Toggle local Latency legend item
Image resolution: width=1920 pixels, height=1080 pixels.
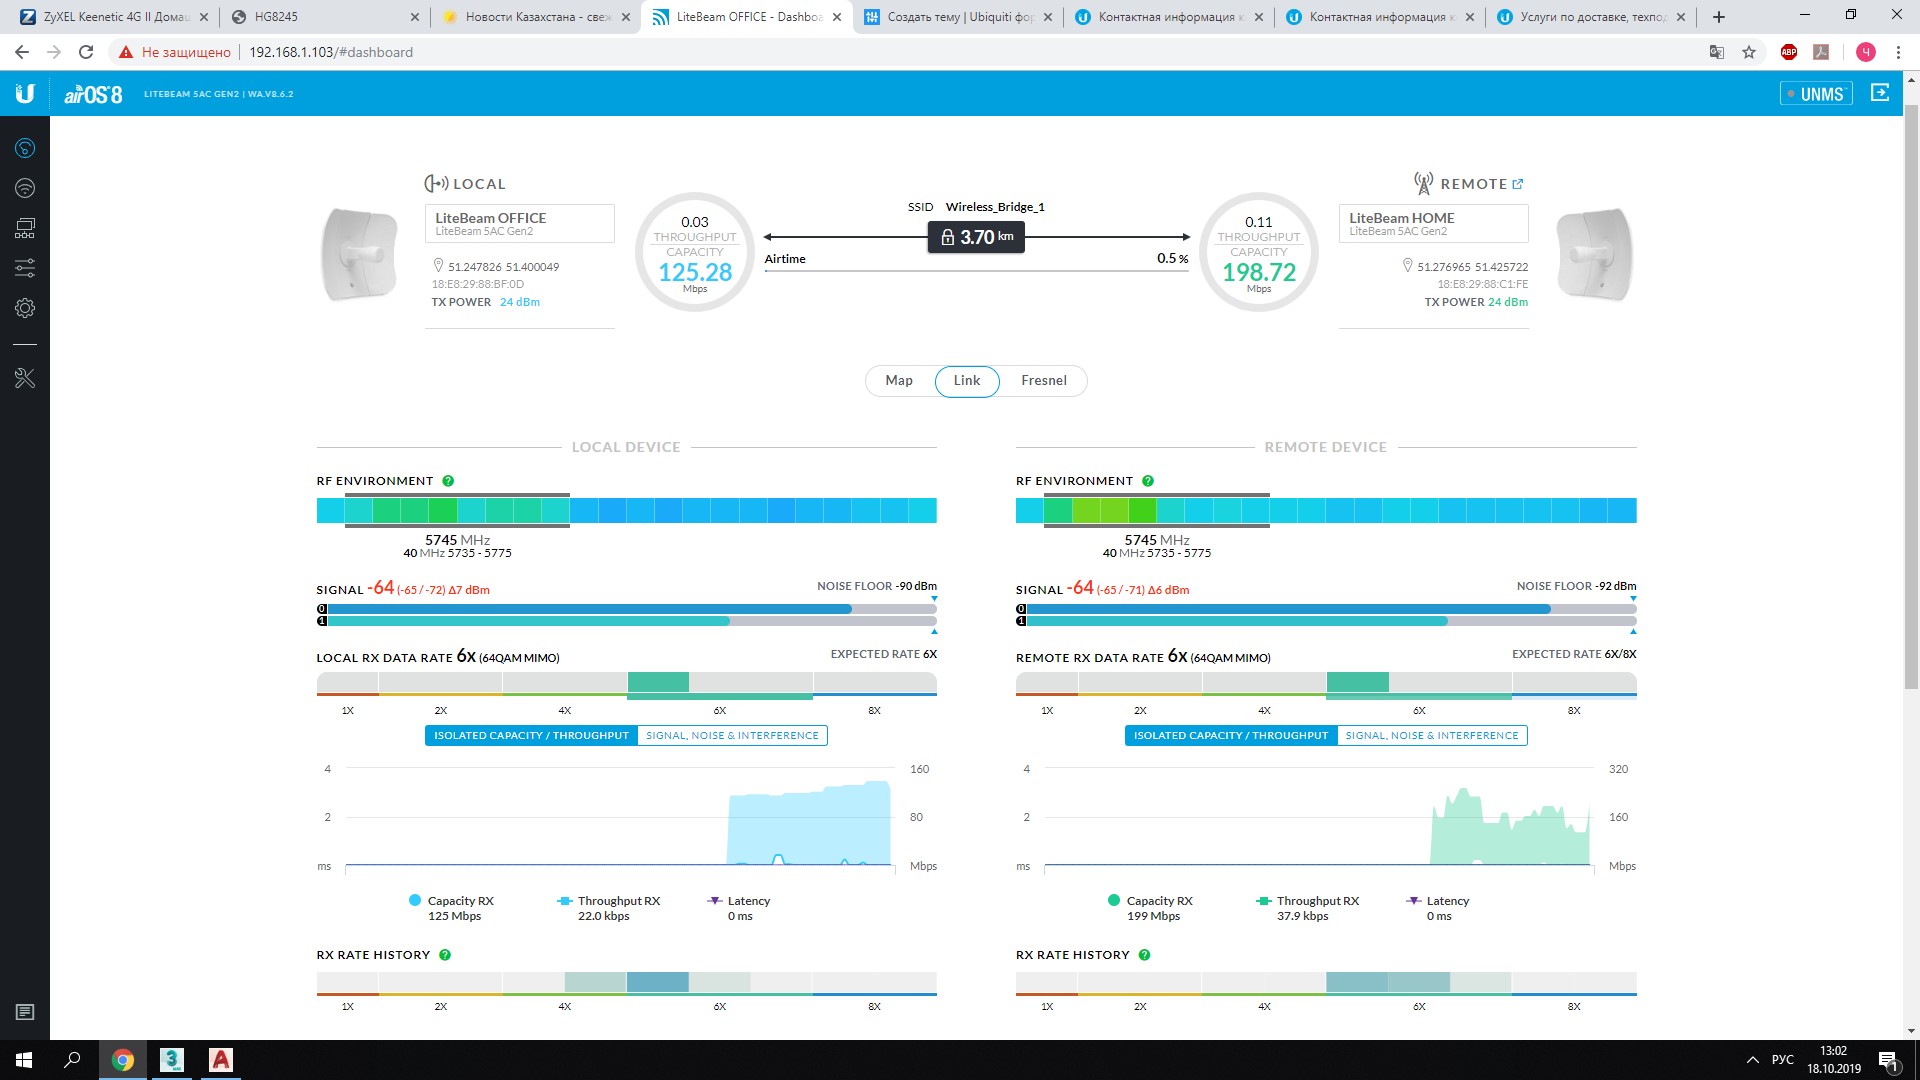(x=739, y=908)
